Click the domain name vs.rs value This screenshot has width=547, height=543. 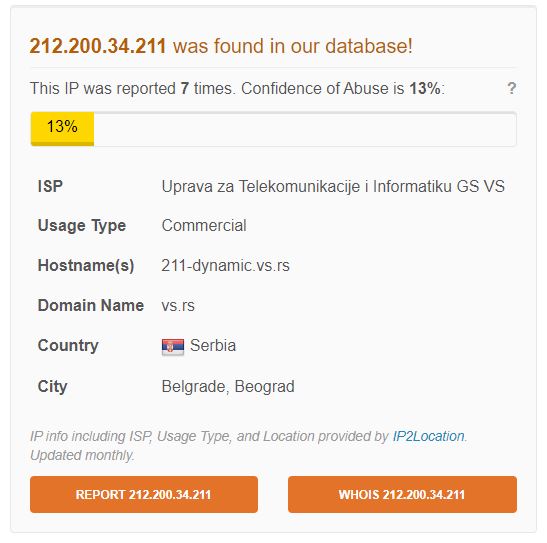(x=178, y=306)
